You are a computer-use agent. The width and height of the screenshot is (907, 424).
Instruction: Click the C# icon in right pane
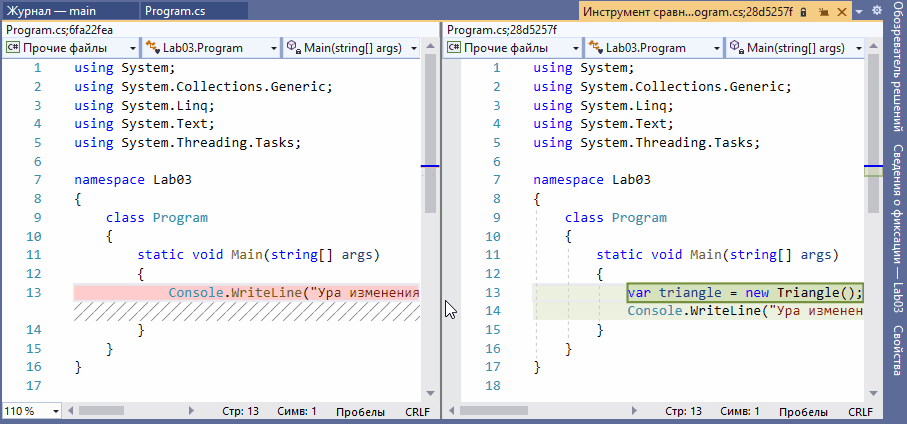click(x=455, y=48)
